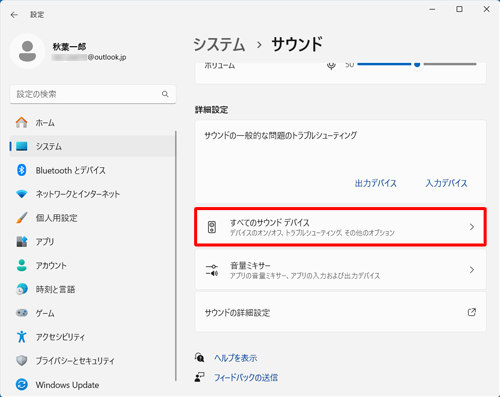Click 入力デバイス troubleshooting link
Viewport: 500px width, 397px height.
pos(446,183)
